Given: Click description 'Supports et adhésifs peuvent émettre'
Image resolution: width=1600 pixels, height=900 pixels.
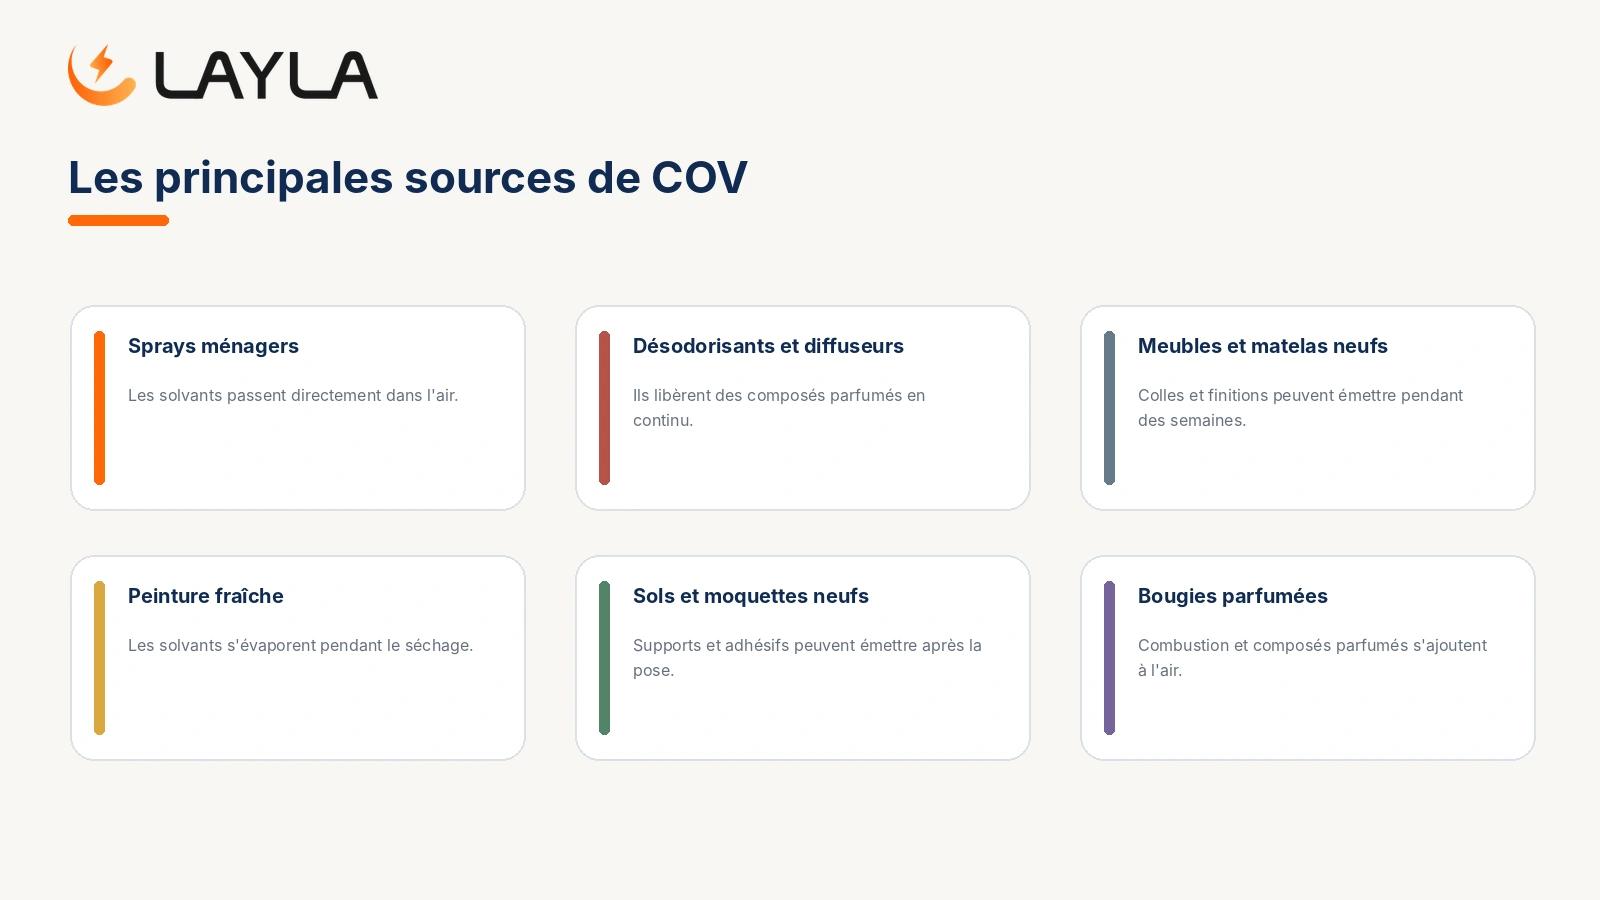Looking at the screenshot, I should point(807,658).
